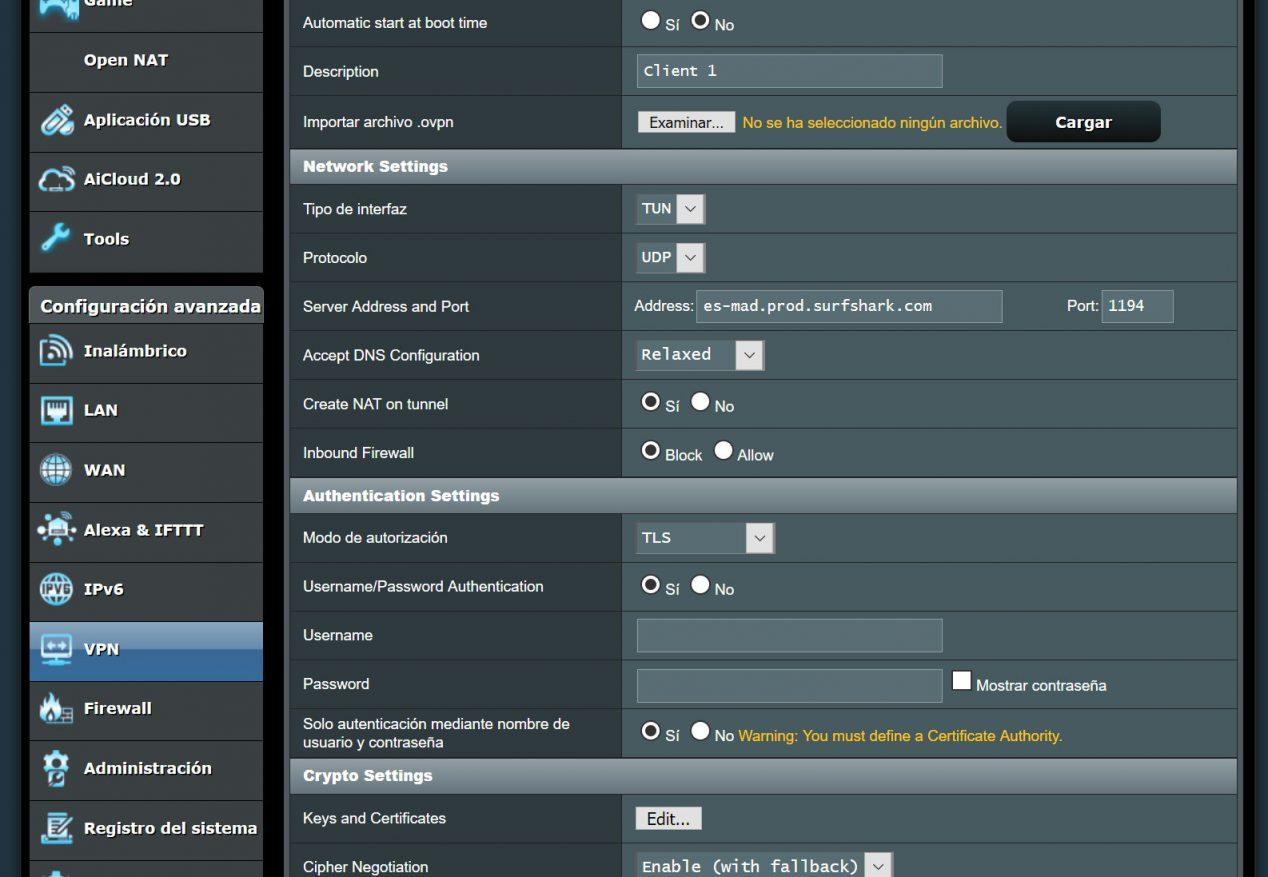Open the Tipo de interfaz TUN dropdown
This screenshot has width=1268, height=877.
click(x=671, y=209)
